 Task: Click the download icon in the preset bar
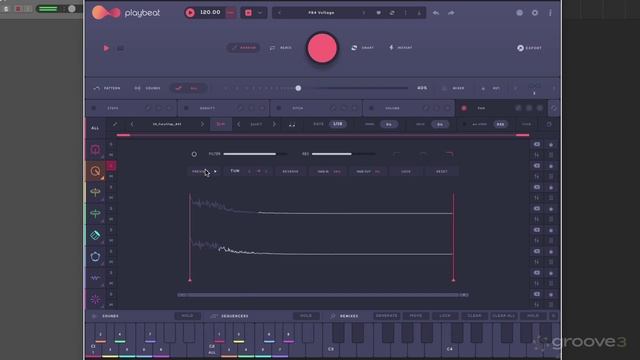point(419,13)
